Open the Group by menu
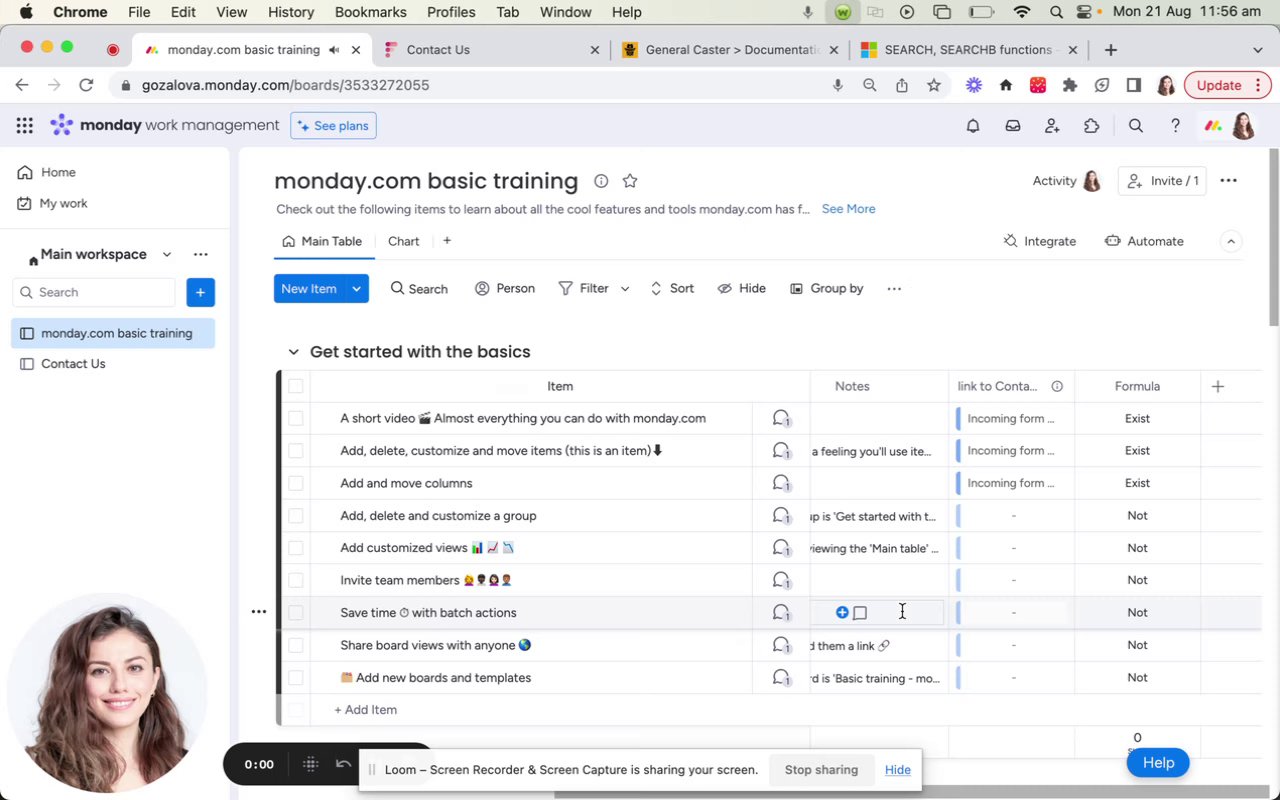1280x800 pixels. 826,288
